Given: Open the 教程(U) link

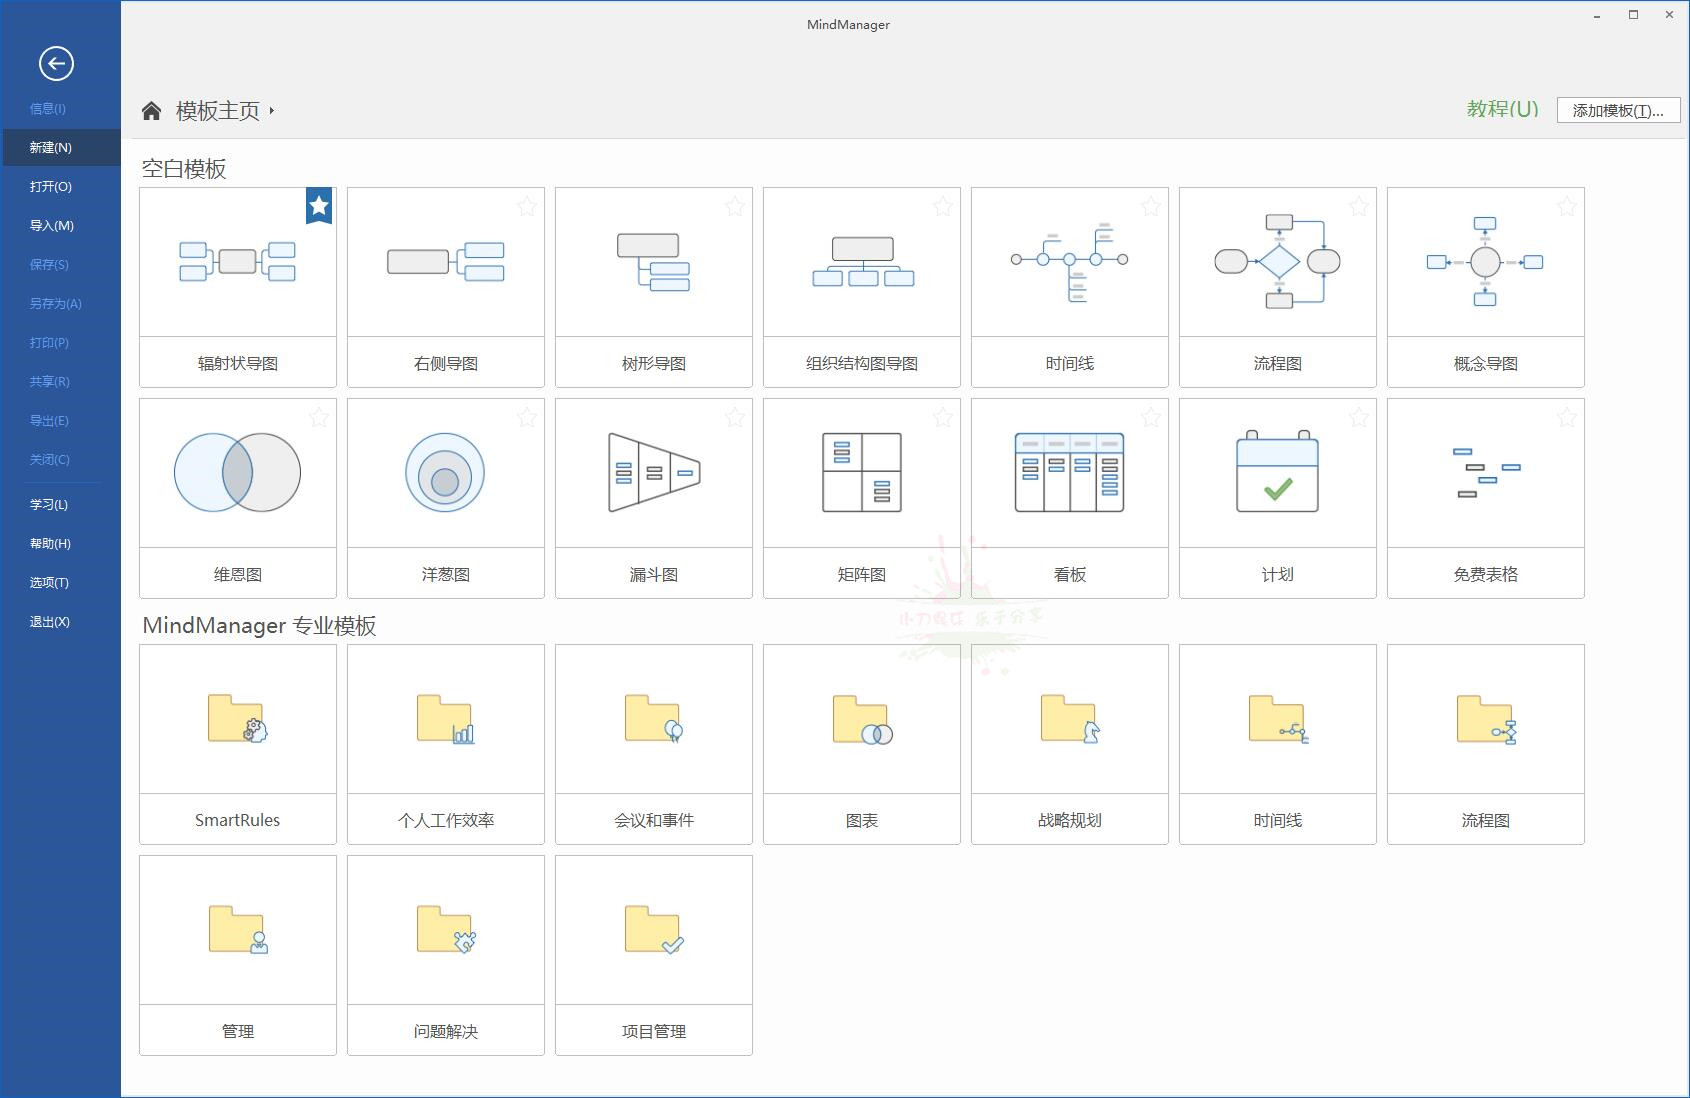Looking at the screenshot, I should coord(1501,110).
